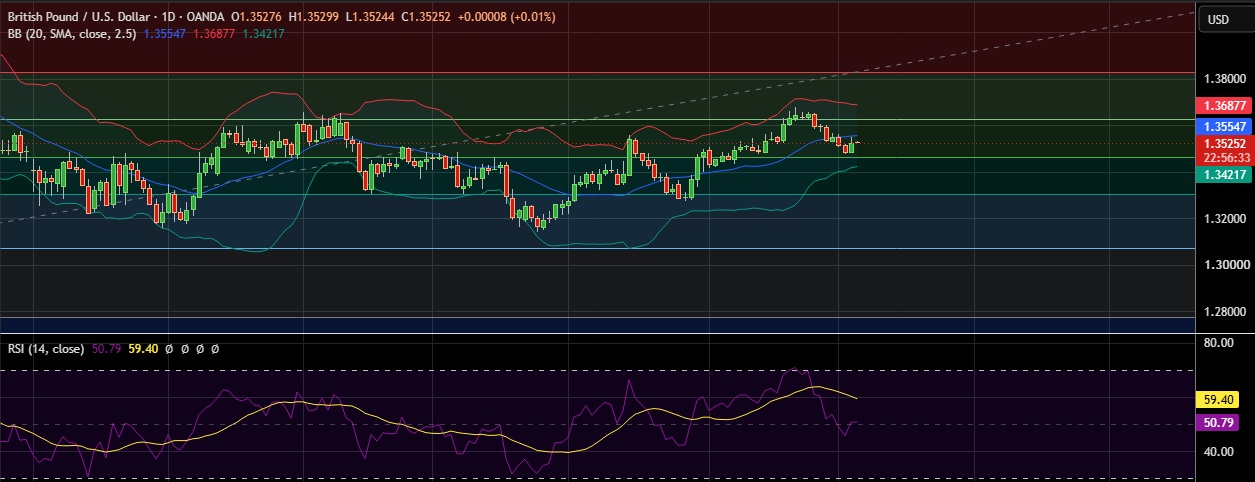Select the RSI (14, close) indicator label
Screen dimensions: 1255x482
[x=46, y=349]
